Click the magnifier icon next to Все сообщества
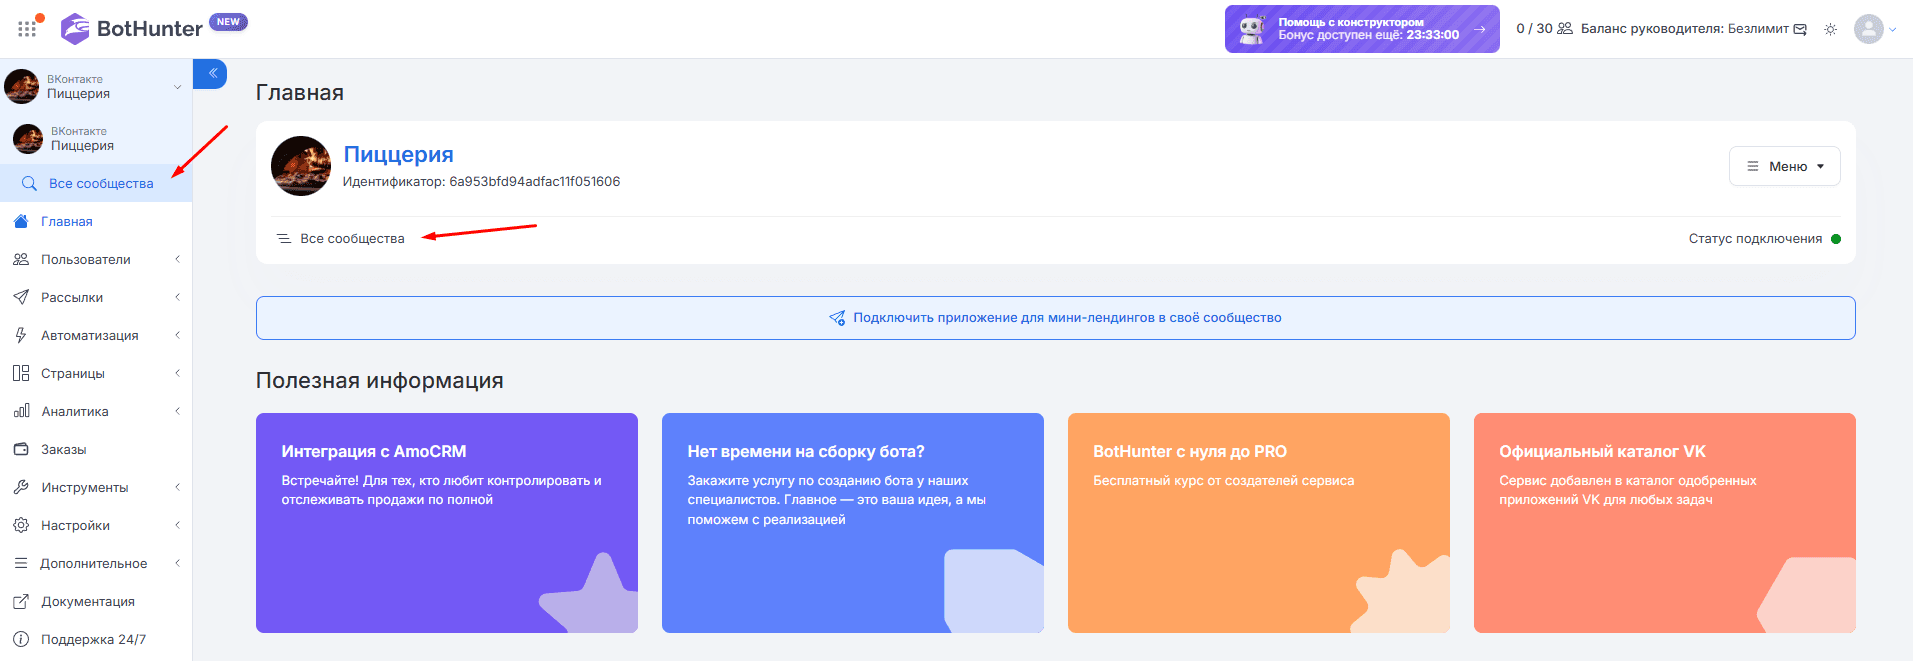 tap(29, 183)
